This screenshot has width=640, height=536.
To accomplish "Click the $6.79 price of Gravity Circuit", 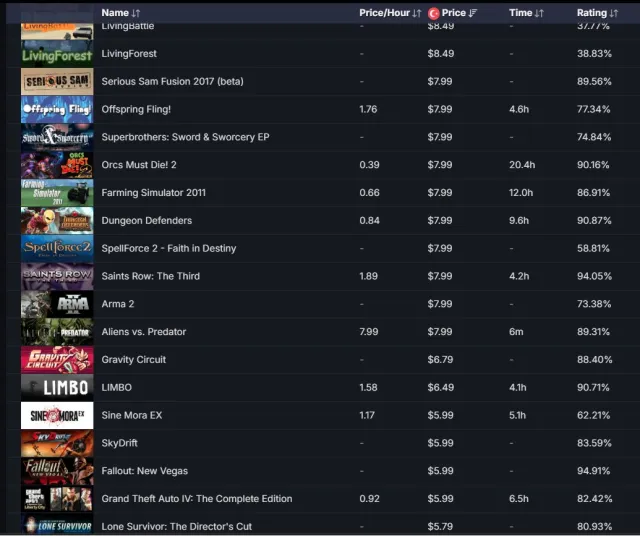I will [440, 360].
